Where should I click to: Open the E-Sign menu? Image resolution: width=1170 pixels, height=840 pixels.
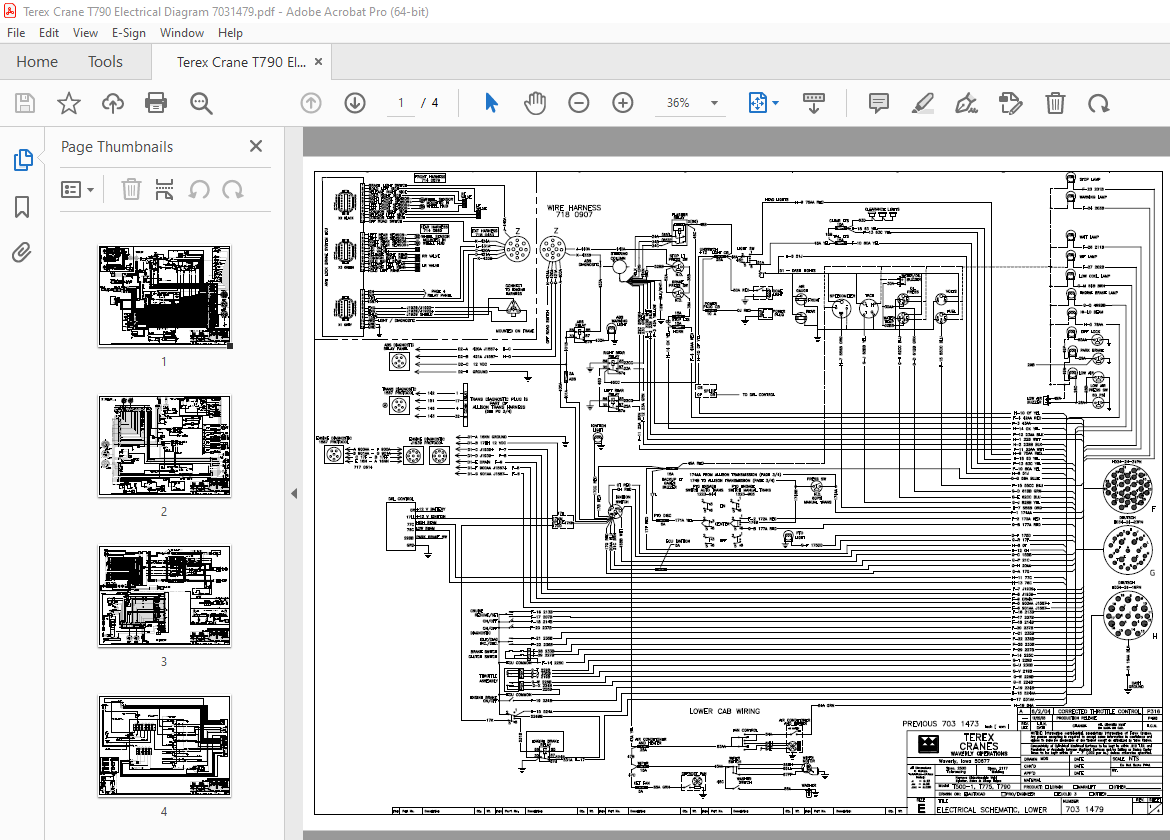pos(128,33)
